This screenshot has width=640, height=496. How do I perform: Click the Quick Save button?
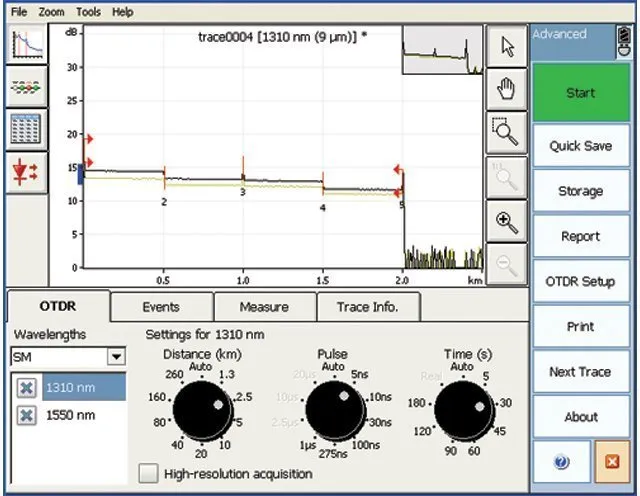point(580,146)
